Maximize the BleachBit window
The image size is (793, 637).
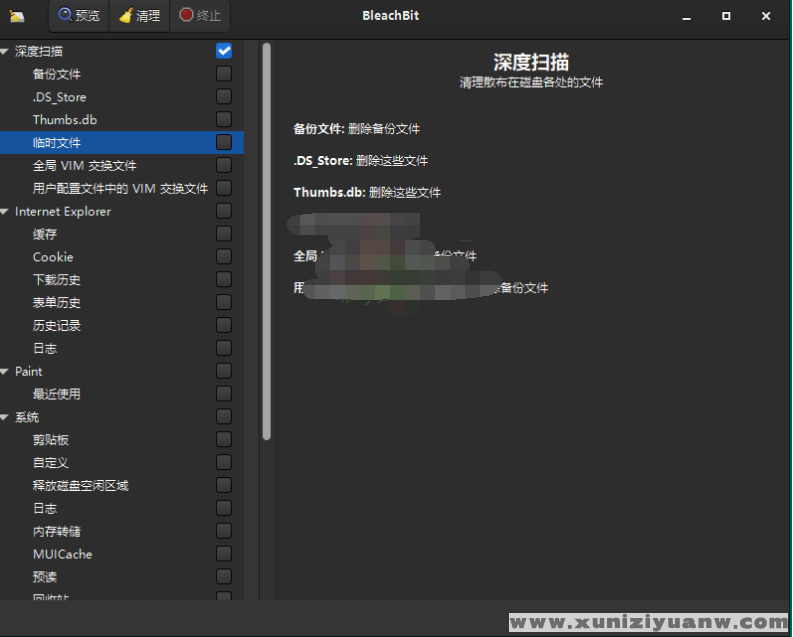click(726, 16)
